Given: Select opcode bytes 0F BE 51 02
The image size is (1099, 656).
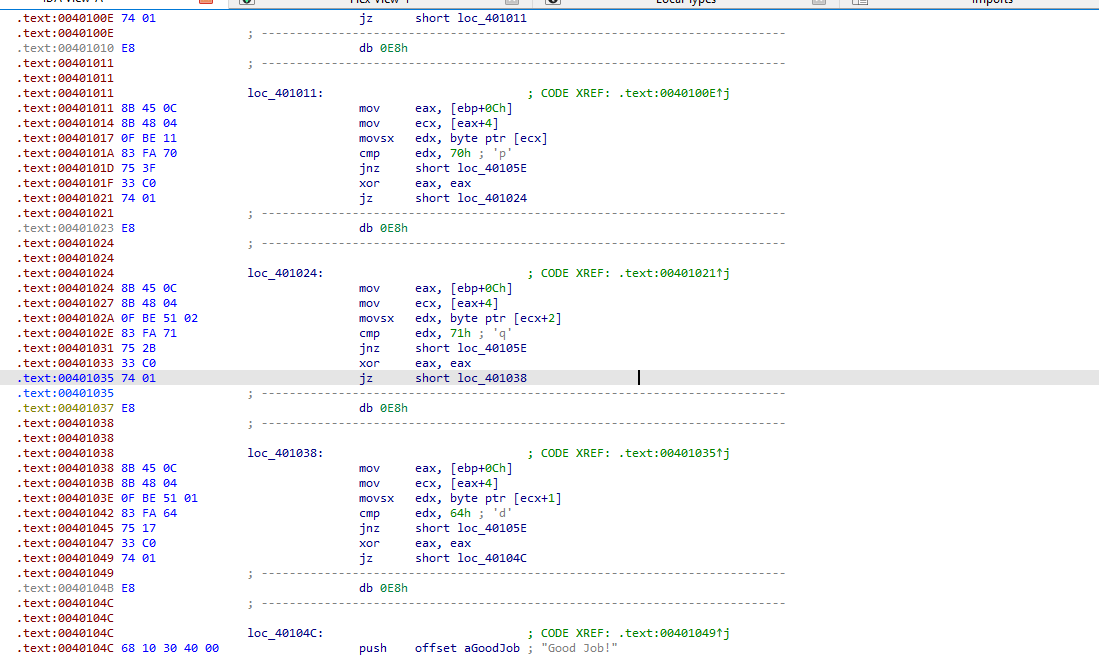Looking at the screenshot, I should pos(159,318).
